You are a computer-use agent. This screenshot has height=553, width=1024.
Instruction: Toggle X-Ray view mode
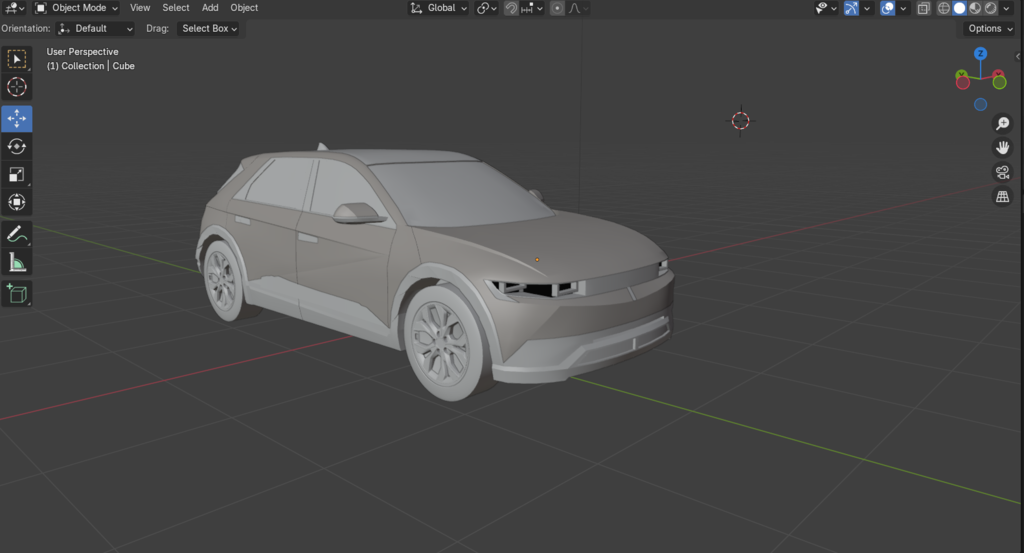[922, 8]
